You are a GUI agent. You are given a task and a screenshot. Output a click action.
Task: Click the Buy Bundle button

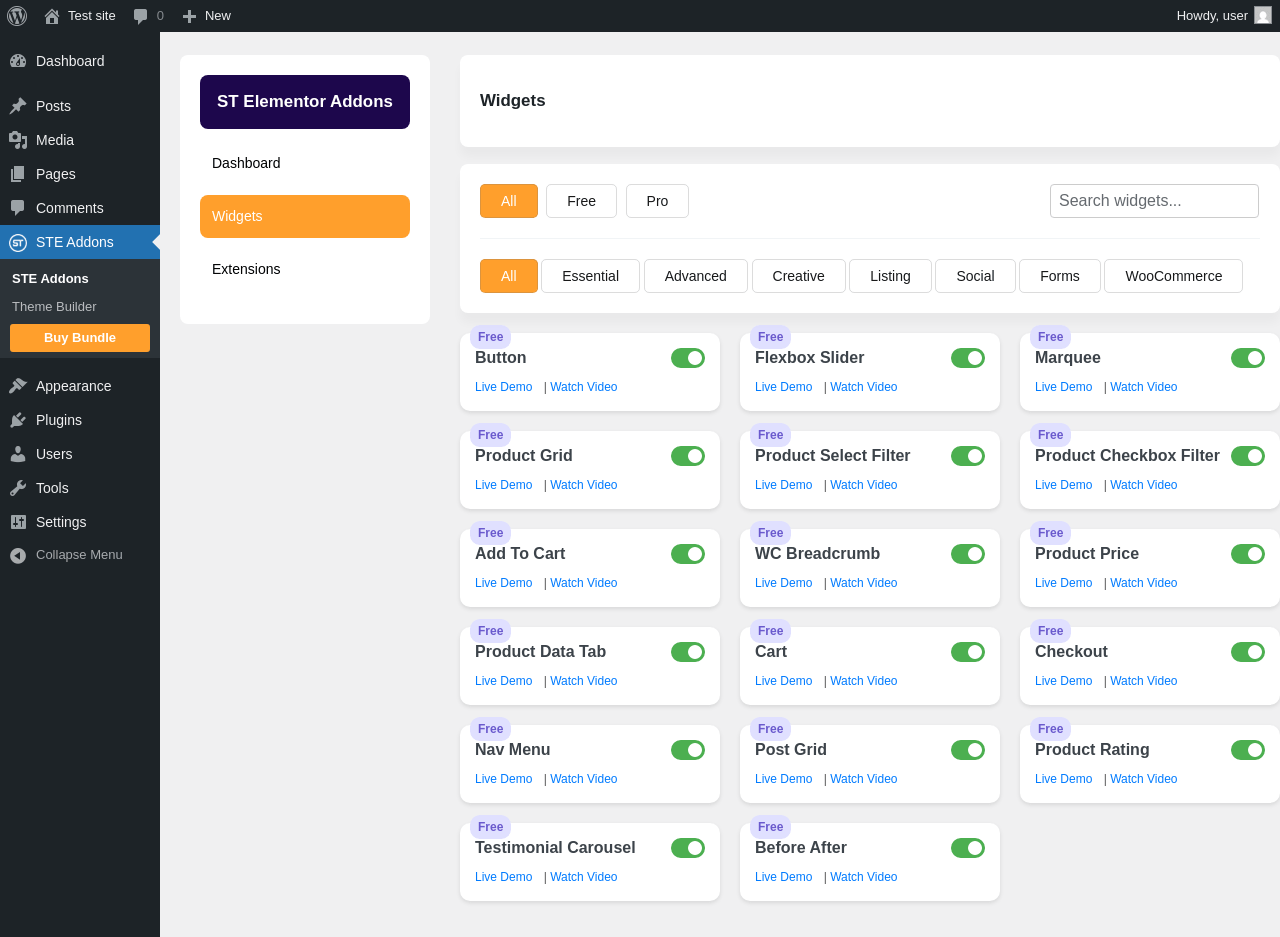point(80,338)
